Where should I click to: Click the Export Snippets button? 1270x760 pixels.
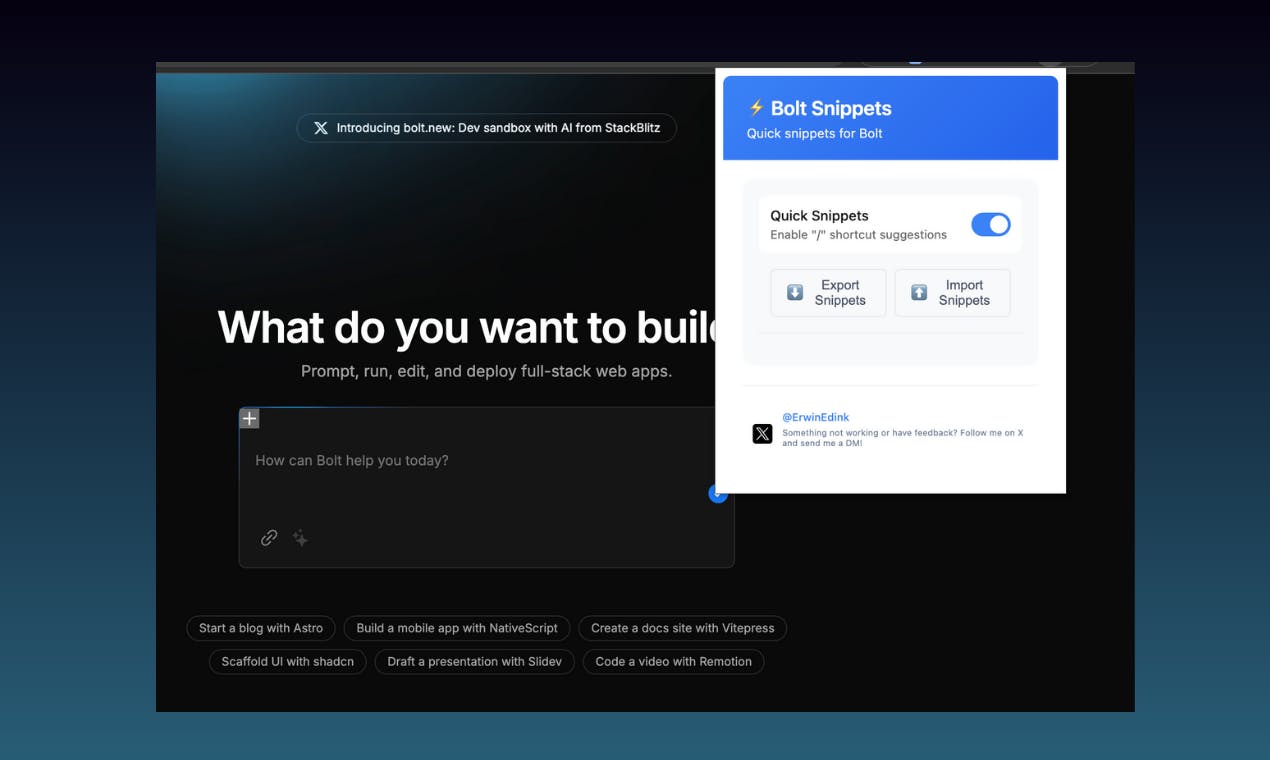click(x=828, y=293)
